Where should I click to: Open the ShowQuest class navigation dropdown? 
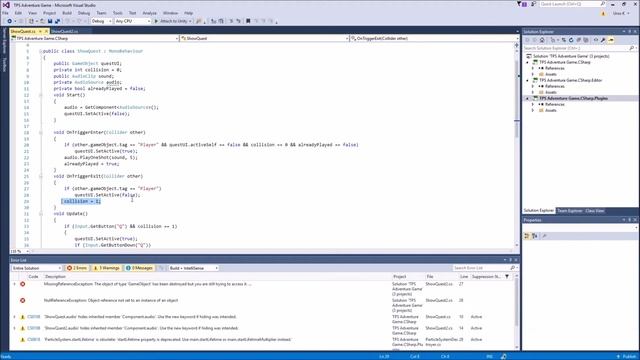point(264,38)
